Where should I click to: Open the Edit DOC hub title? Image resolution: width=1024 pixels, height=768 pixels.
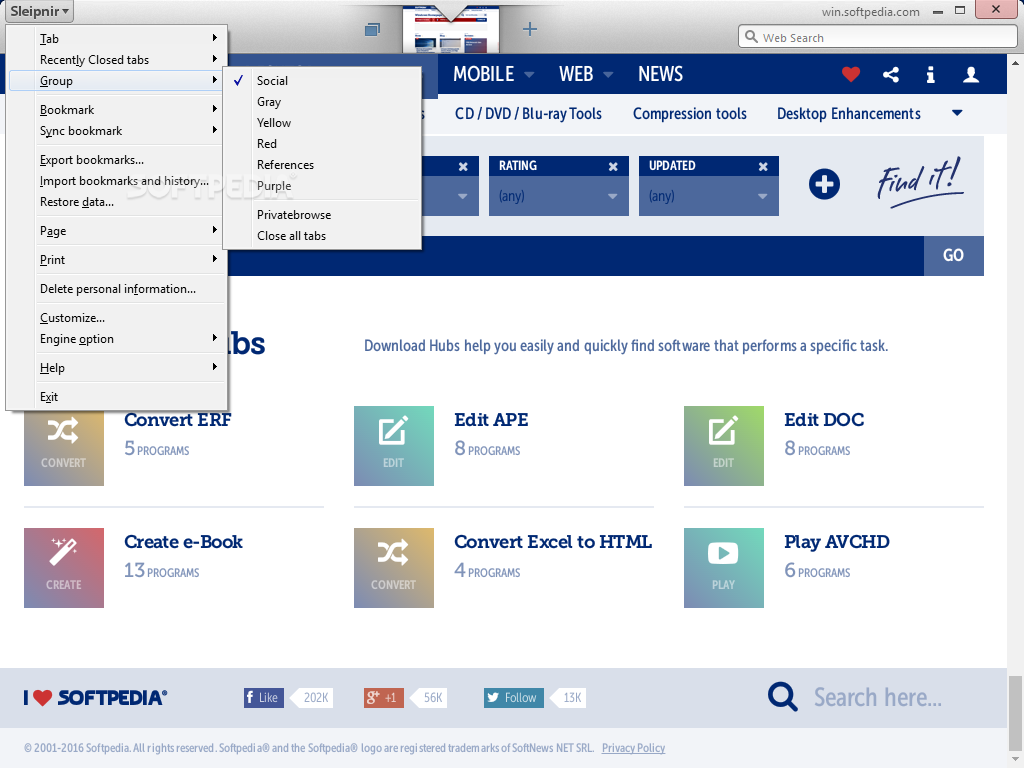(824, 420)
